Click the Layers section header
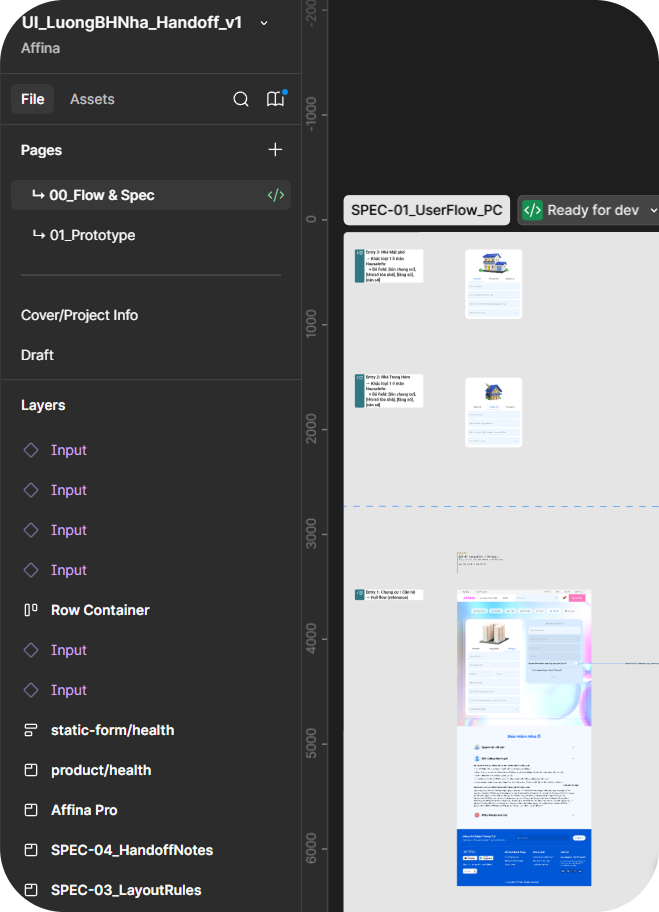Screen dimensions: 659x912 [x=43, y=405]
